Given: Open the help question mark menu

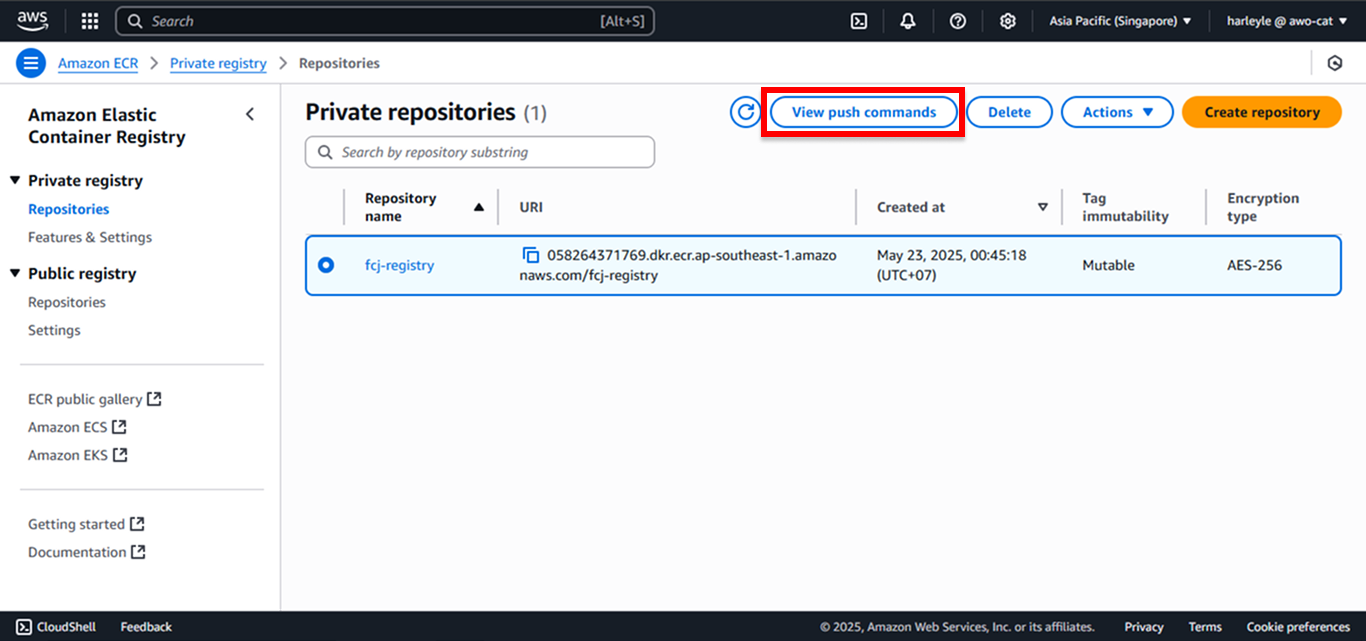Looking at the screenshot, I should click(x=958, y=21).
